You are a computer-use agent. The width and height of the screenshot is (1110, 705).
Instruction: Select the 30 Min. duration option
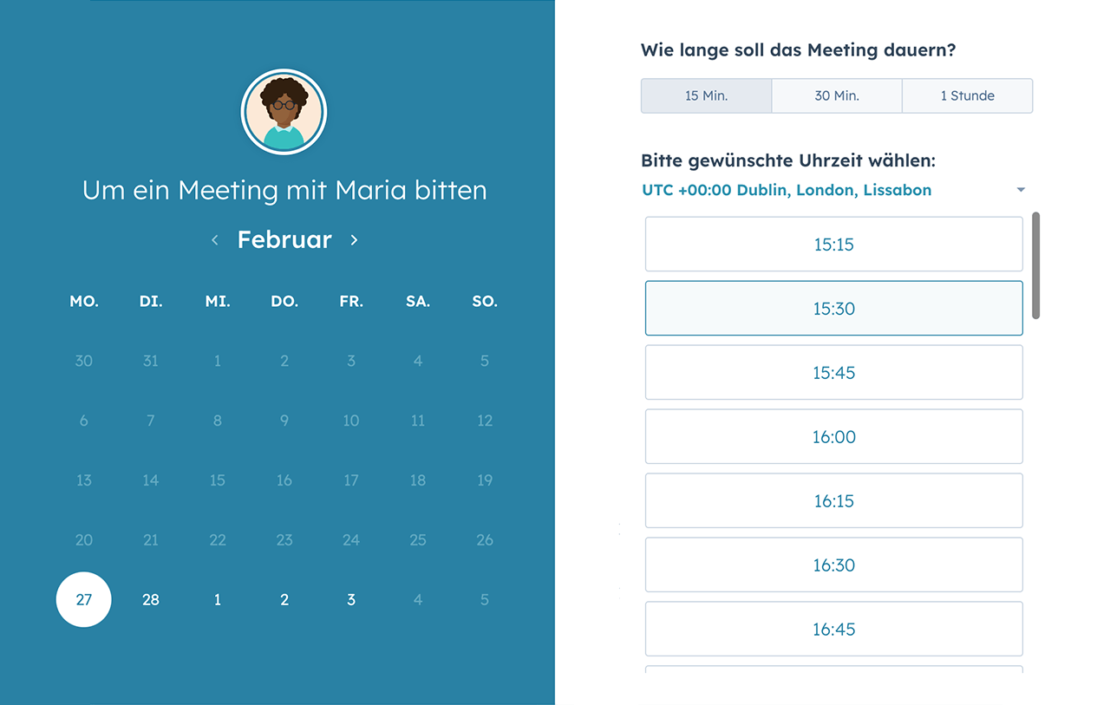(x=837, y=96)
